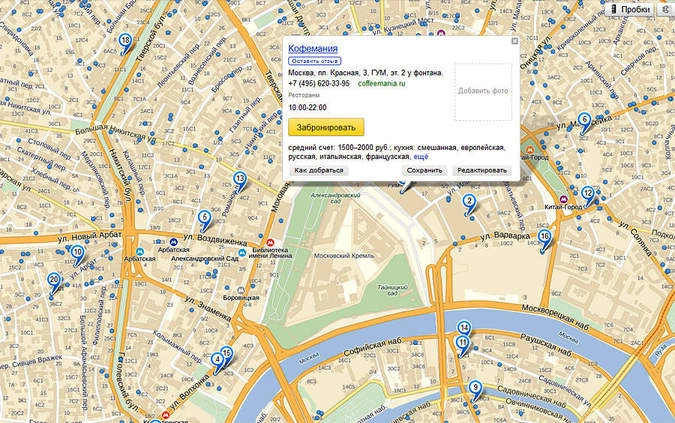Click the purple Китай-Город metro icon
Image resolution: width=675 pixels, height=423 pixels.
pyautogui.click(x=564, y=199)
